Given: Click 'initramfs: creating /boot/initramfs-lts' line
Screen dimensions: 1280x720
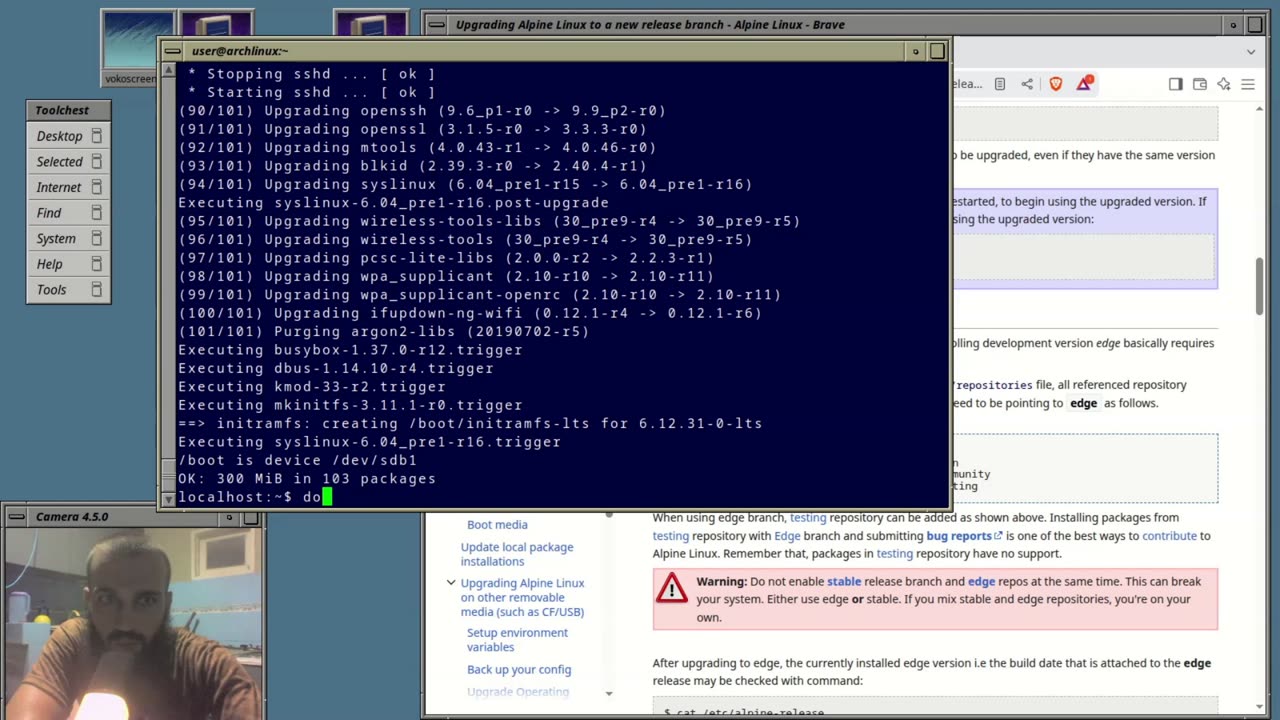Looking at the screenshot, I should (470, 424).
